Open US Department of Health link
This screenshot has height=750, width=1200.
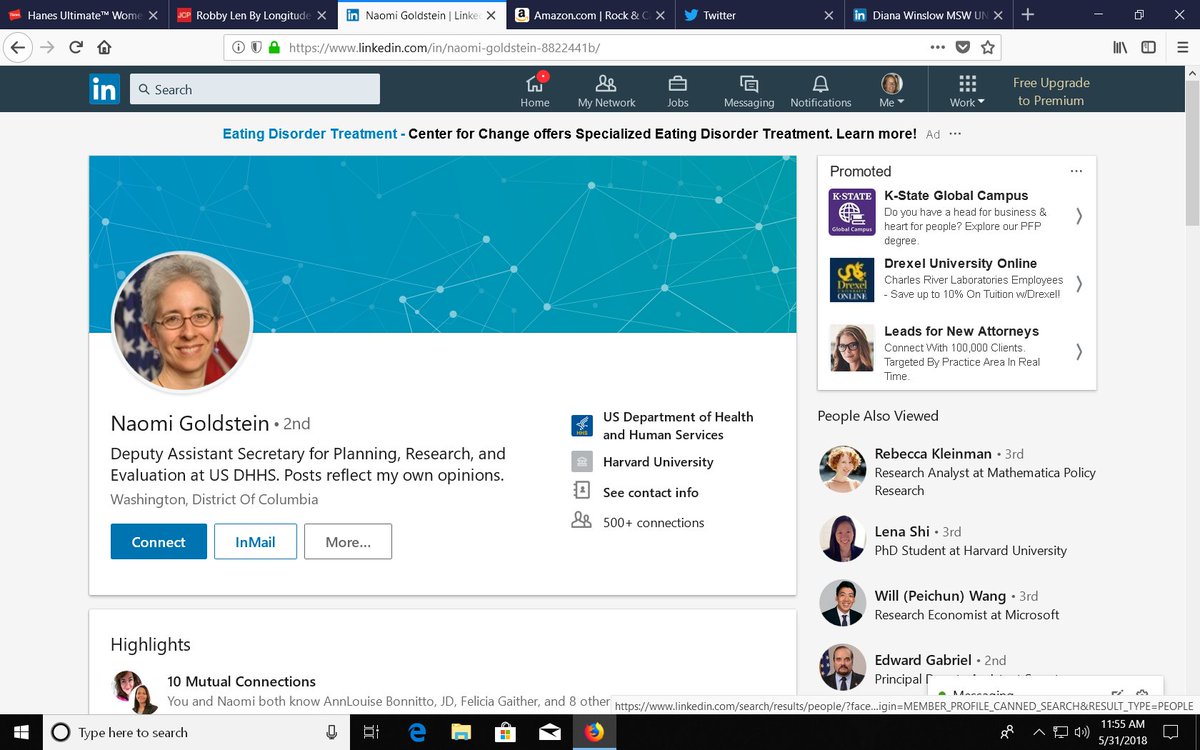coord(678,425)
